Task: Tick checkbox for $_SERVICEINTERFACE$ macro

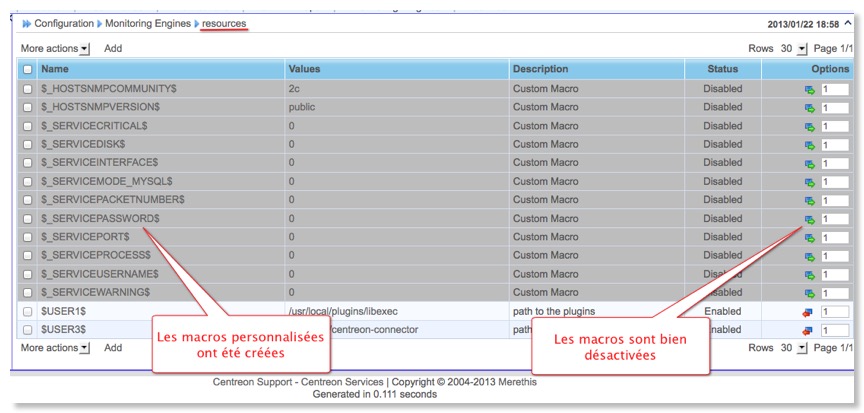Action: click(28, 163)
